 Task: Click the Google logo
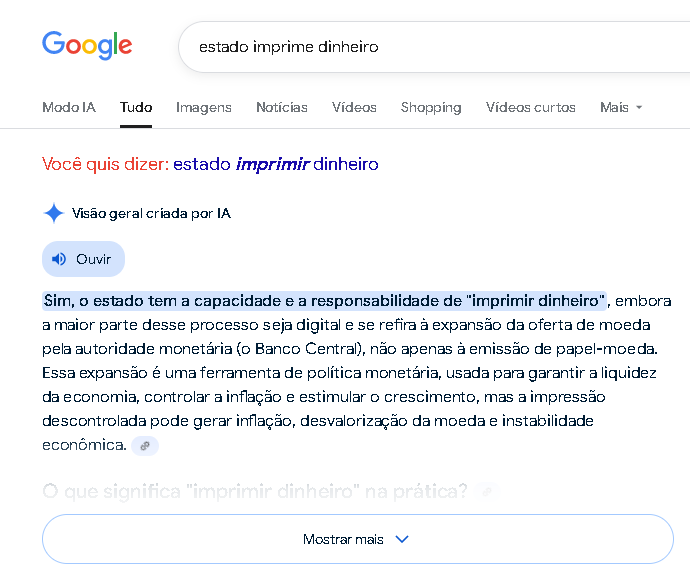point(87,45)
